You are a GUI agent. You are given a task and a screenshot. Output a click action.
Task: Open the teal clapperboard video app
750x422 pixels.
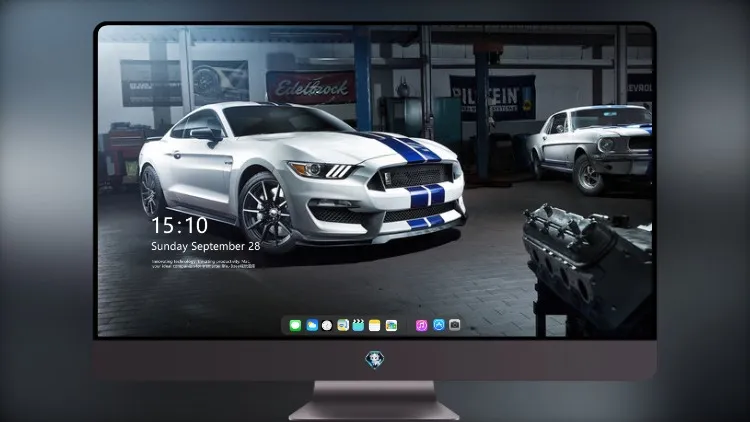(358, 325)
